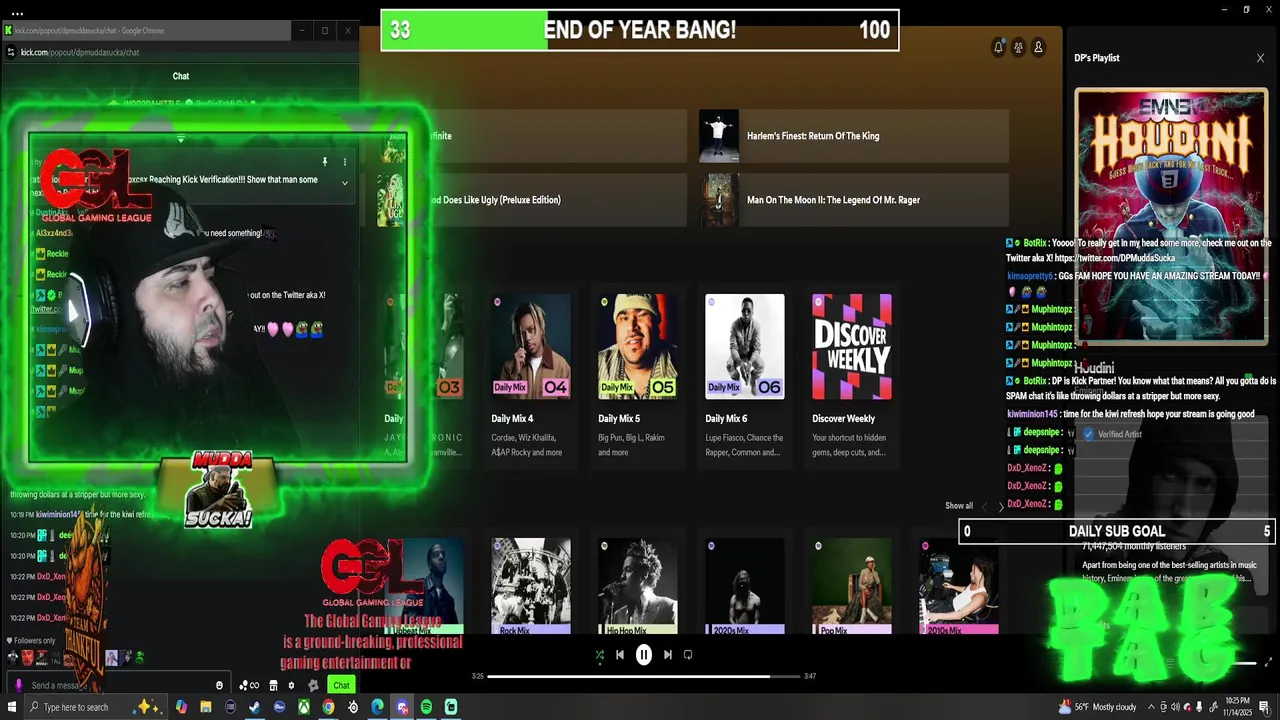1280x720 pixels.
Task: Show hidden system tray icons
Action: click(x=1151, y=707)
